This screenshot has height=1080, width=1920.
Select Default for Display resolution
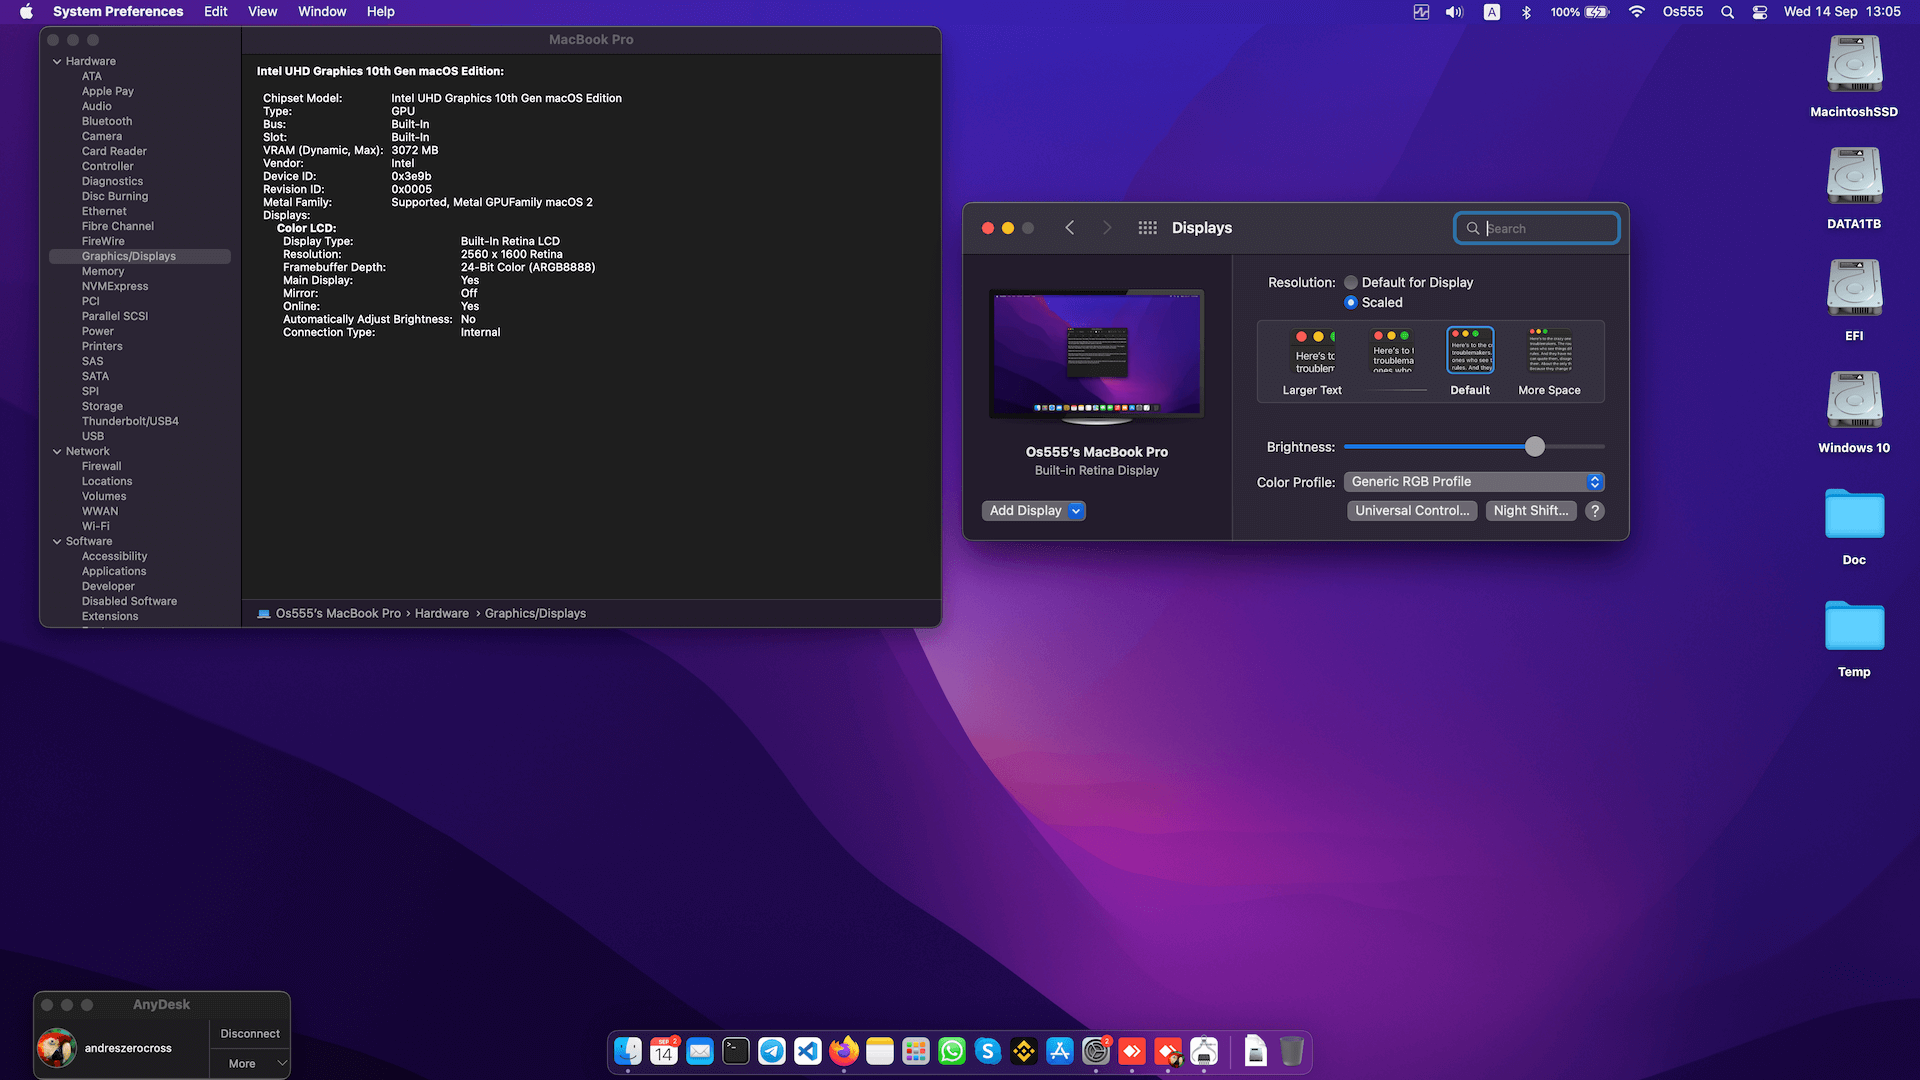coord(1351,283)
